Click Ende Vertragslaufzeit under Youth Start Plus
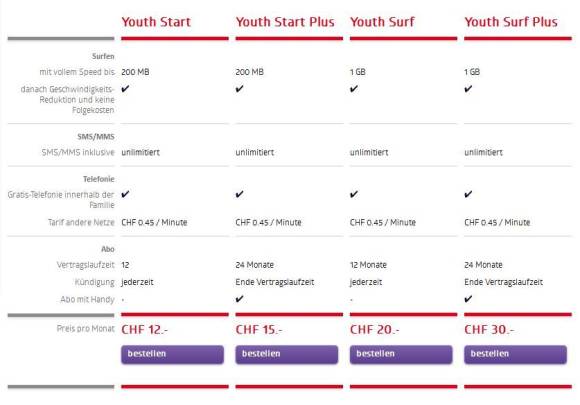Screen dimensions: 580x405 [275, 282]
